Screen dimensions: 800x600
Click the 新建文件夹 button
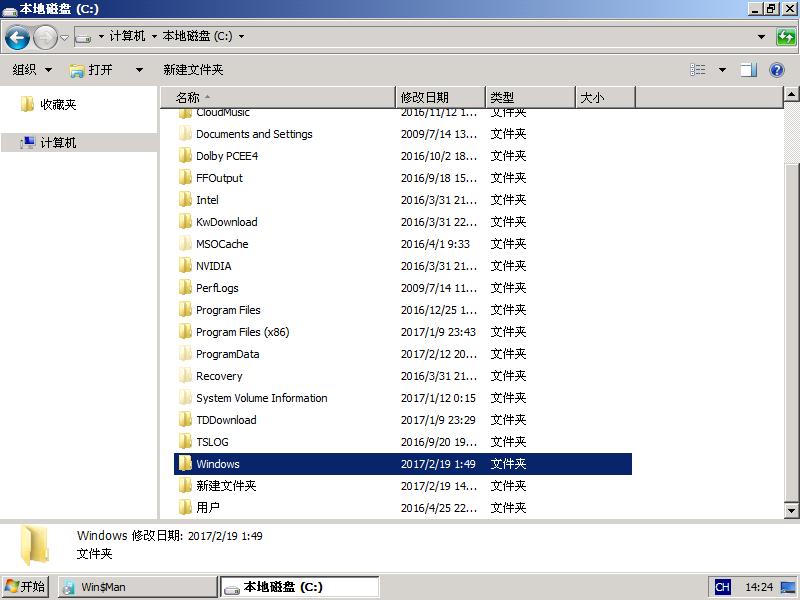point(194,69)
